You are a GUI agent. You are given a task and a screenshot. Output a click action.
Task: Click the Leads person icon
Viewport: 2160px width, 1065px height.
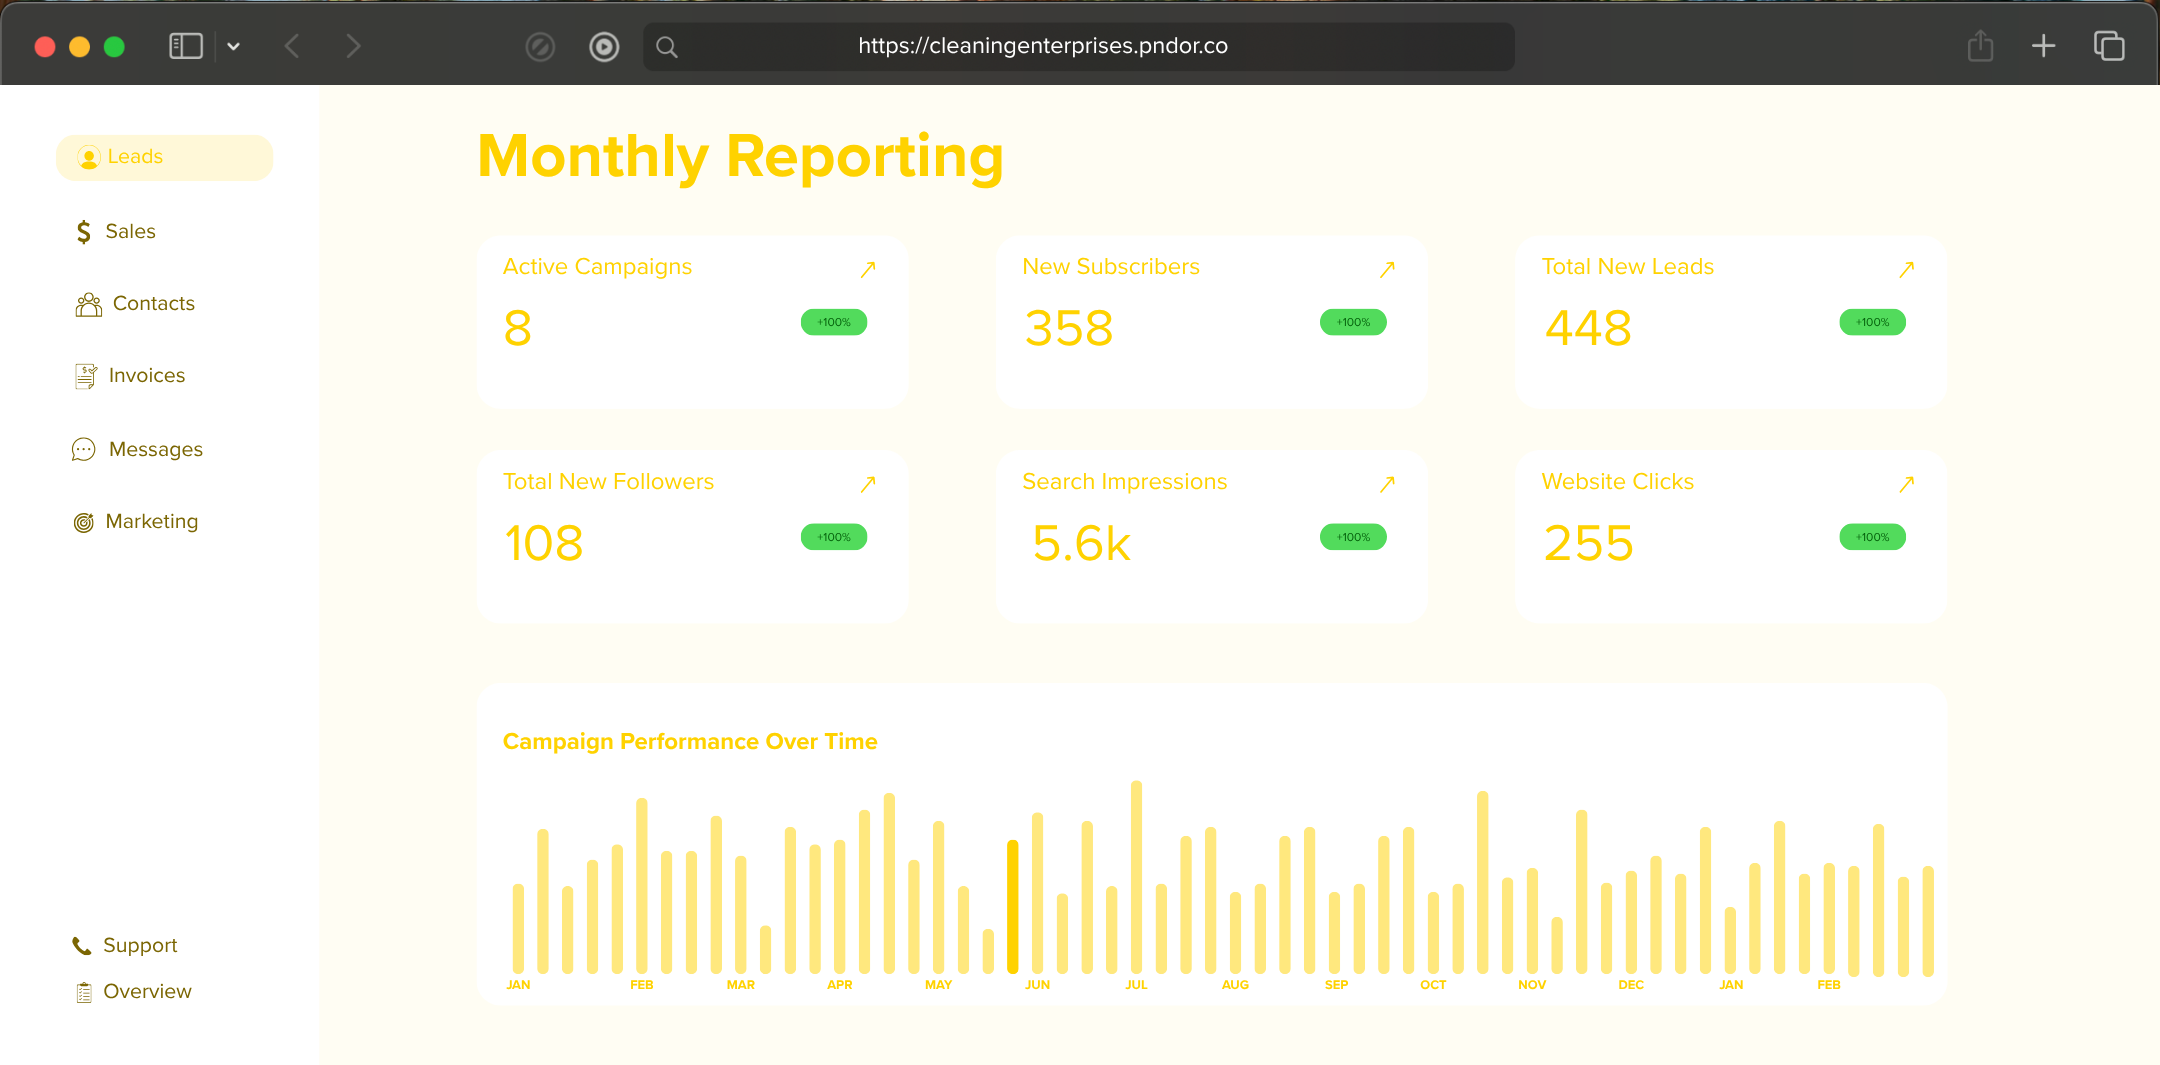(x=89, y=157)
